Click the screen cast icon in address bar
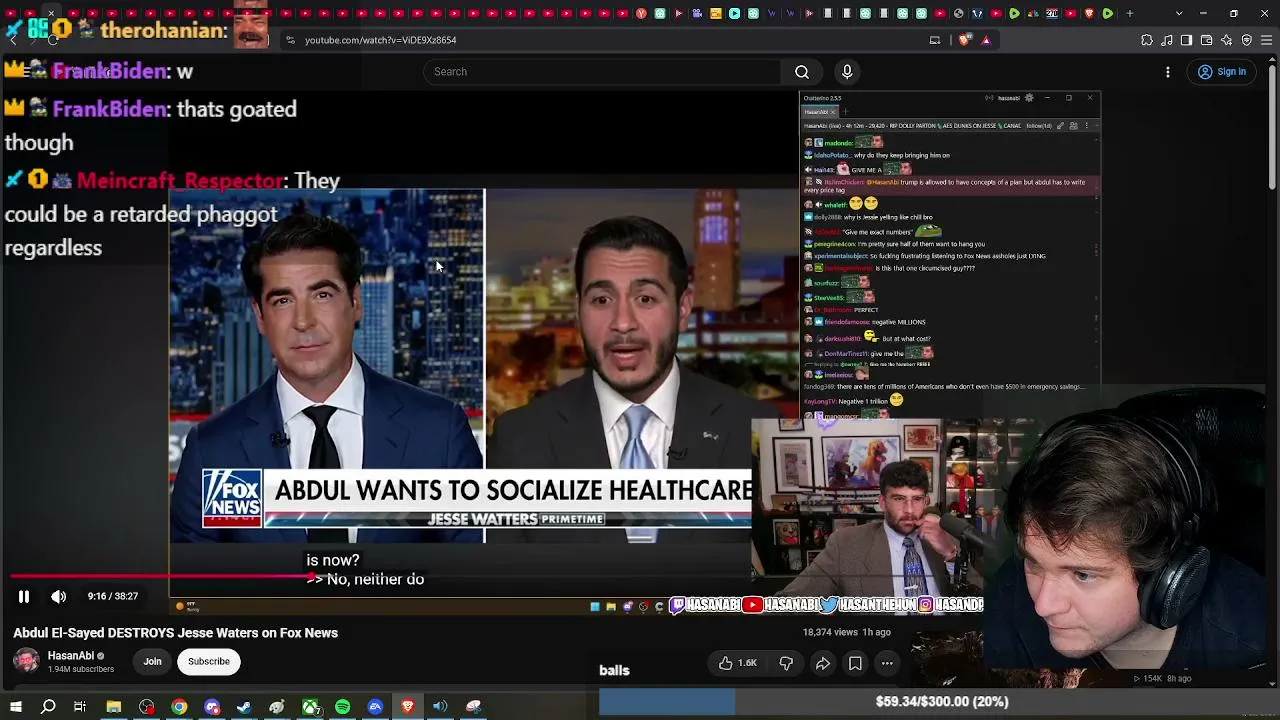 click(935, 40)
